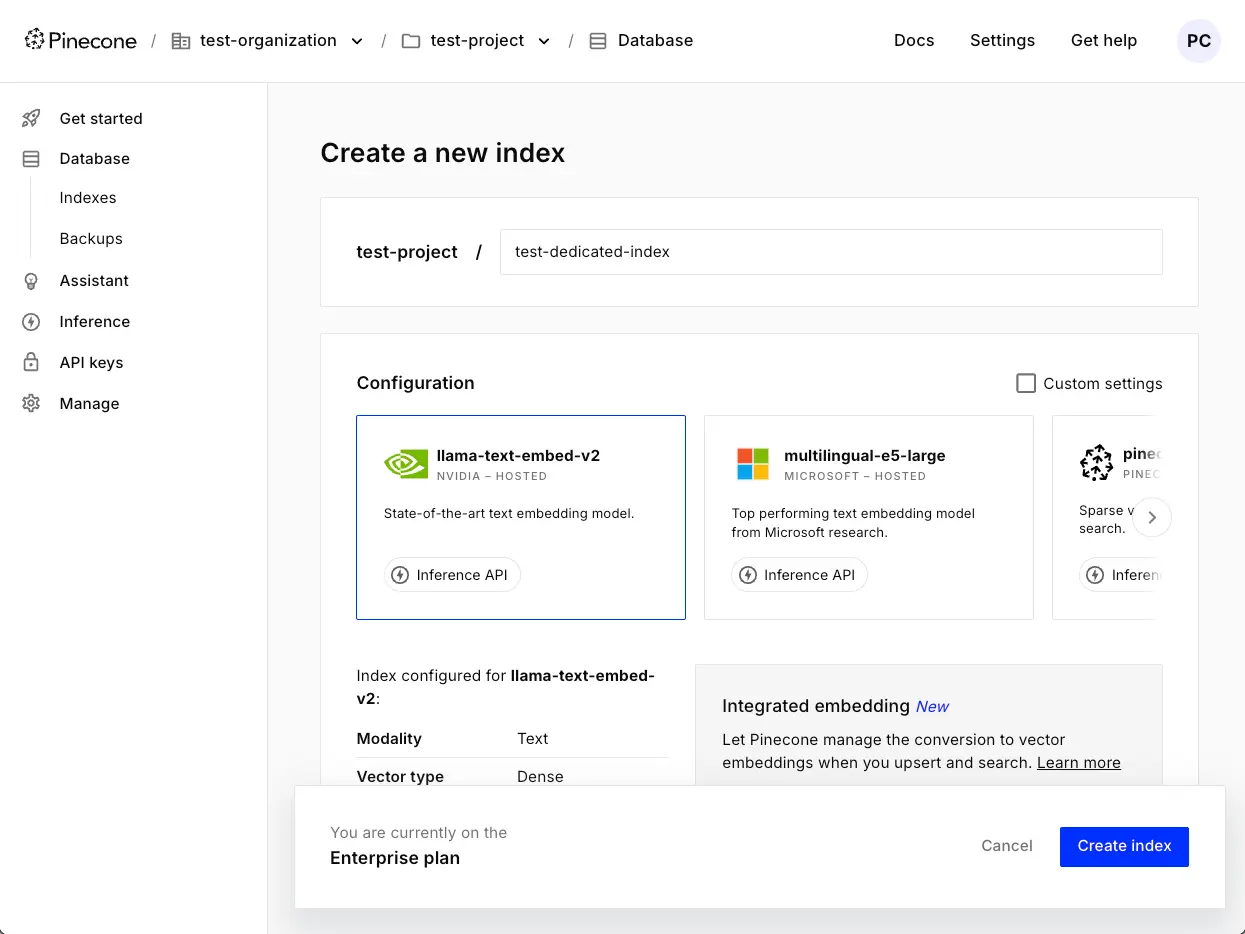Open API keys from the sidebar
This screenshot has height=934, width=1245.
click(91, 362)
